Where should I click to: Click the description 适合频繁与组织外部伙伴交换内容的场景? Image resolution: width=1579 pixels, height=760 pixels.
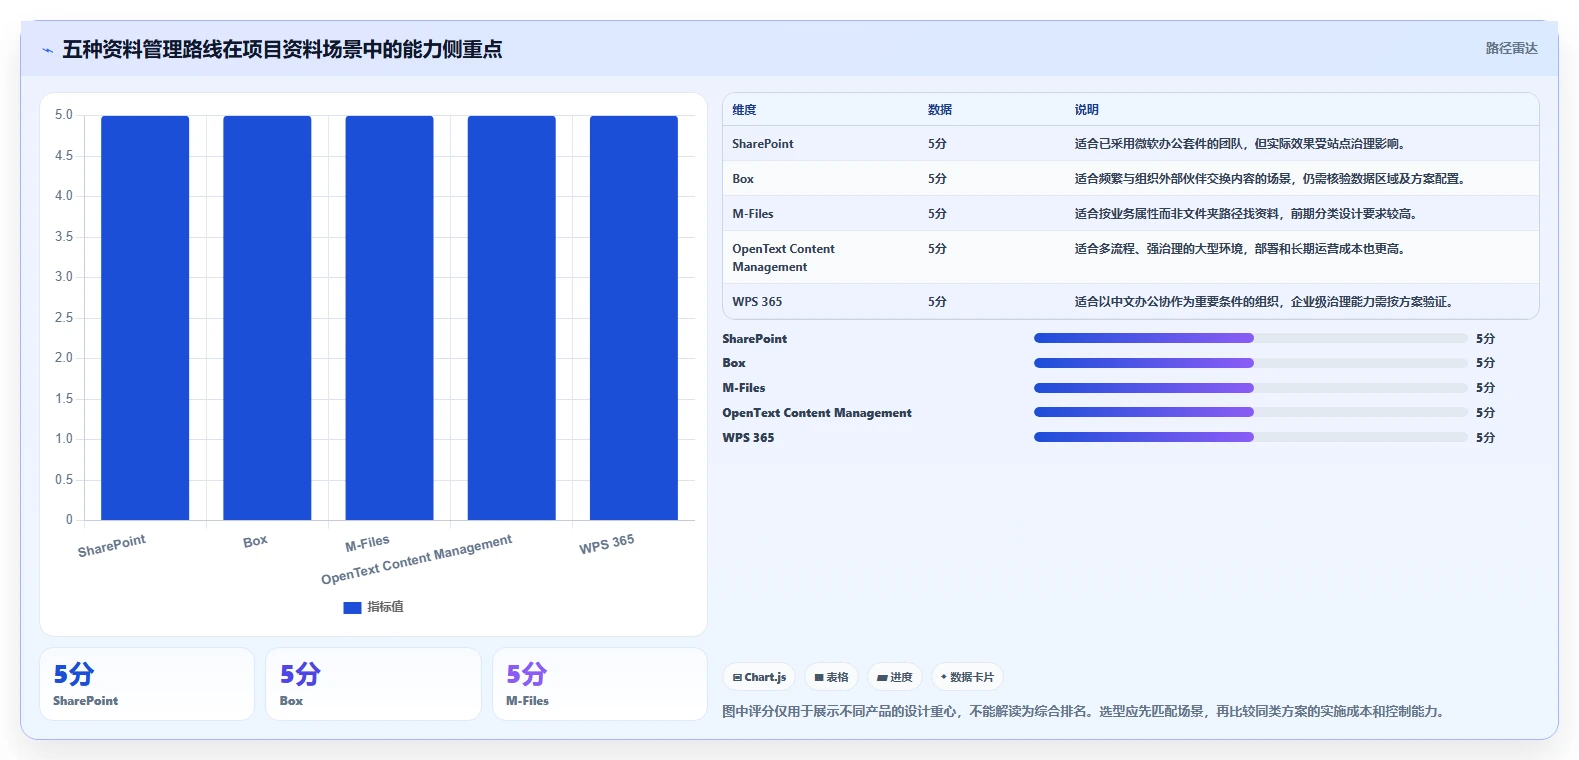pos(1272,179)
